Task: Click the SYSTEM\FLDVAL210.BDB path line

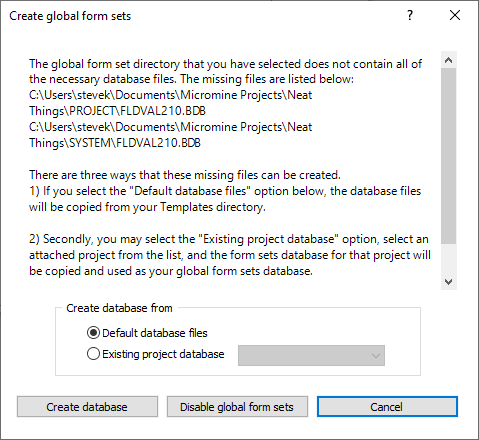Action: click(115, 143)
